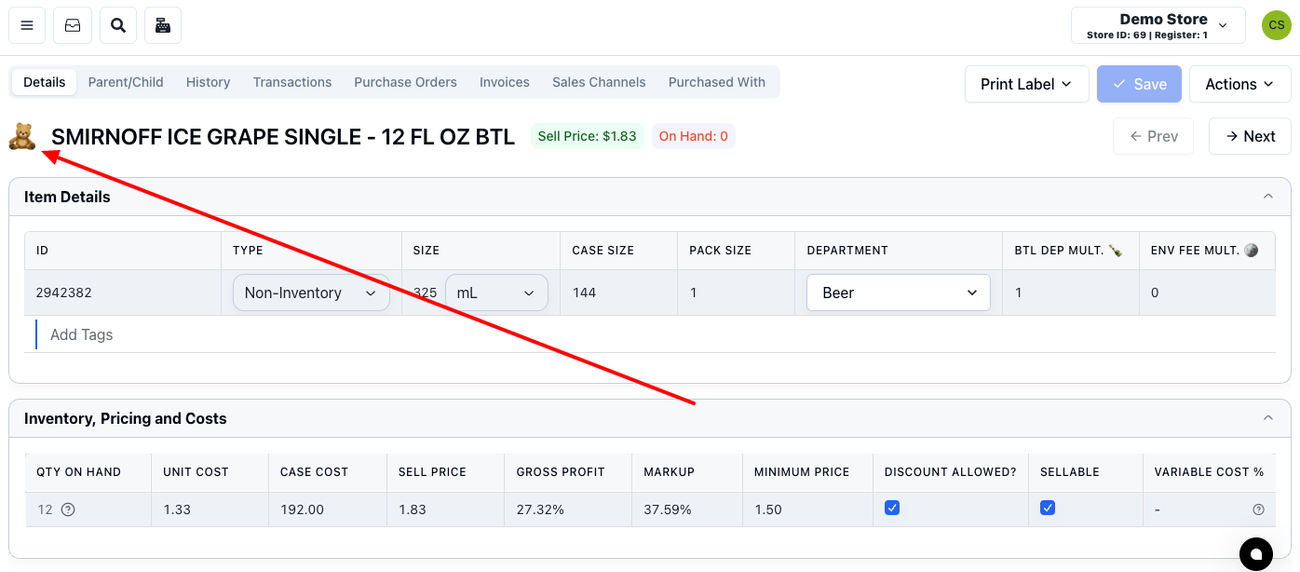Viewport: 1300px width, 572px height.
Task: Open the Transactions tab
Action: [292, 82]
